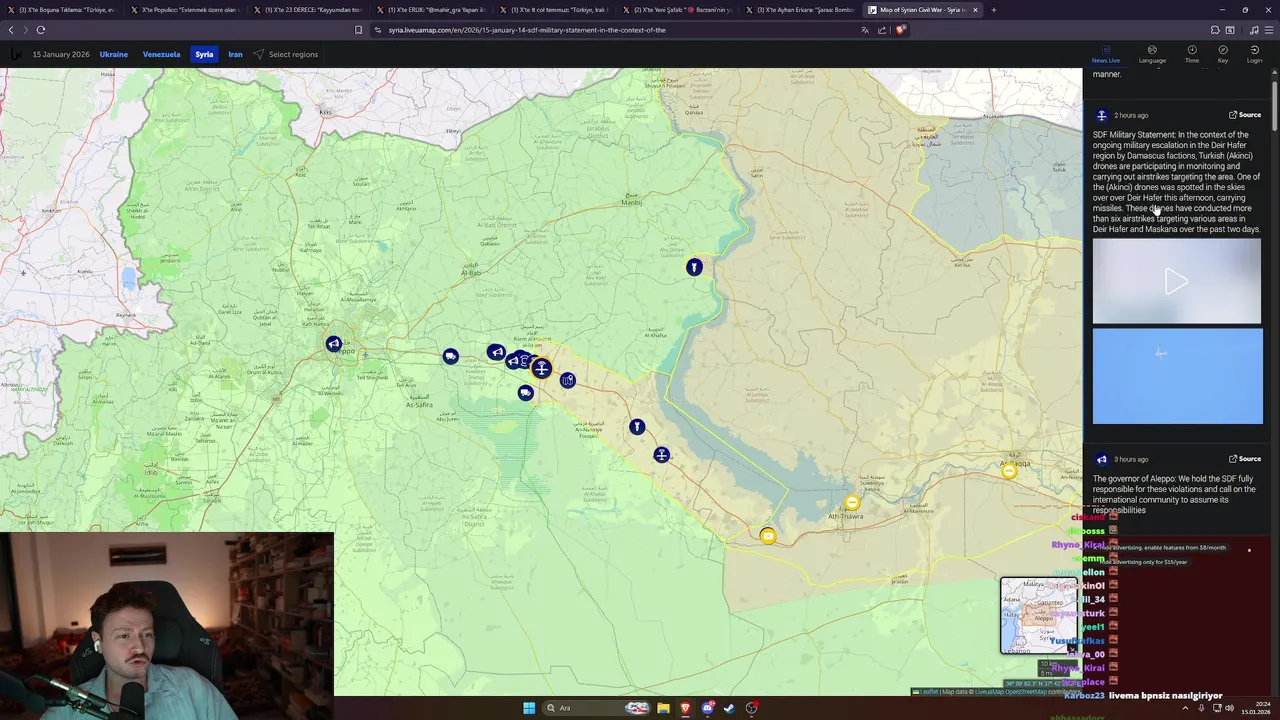
Task: Open the Language selector icon
Action: click(1152, 54)
